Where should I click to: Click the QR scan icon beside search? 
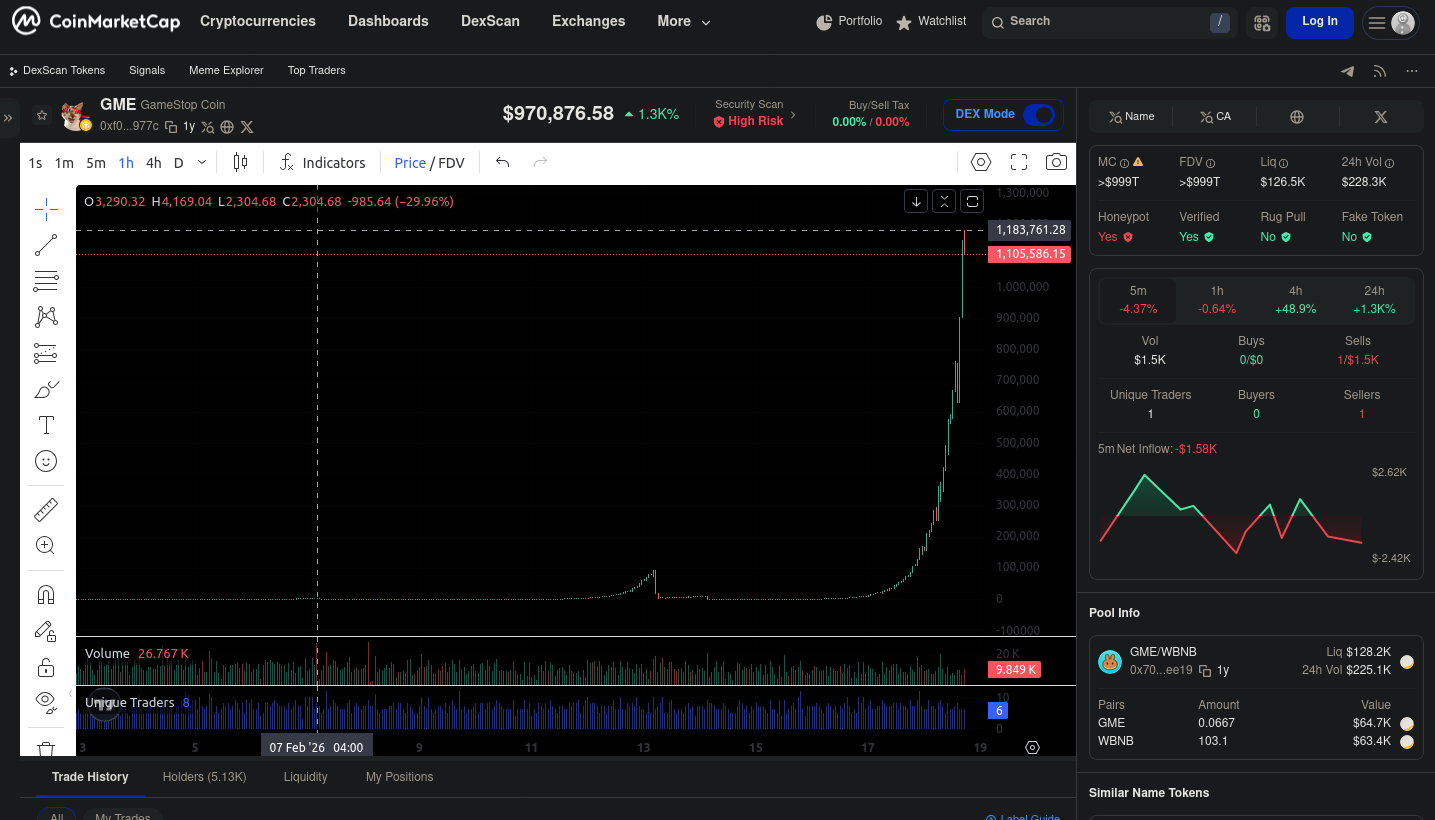1262,22
